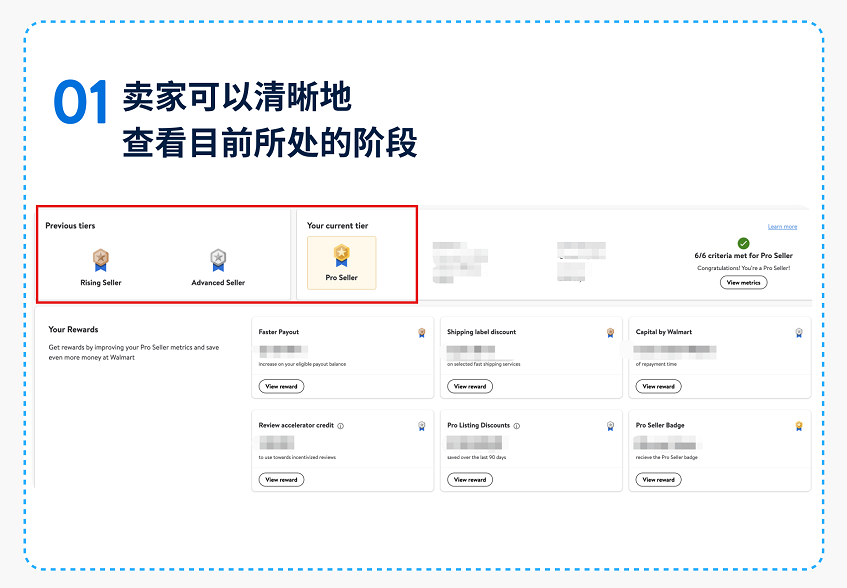Image resolution: width=847 pixels, height=588 pixels.
Task: Click View reward under Pro Seller Badge
Action: 658,479
